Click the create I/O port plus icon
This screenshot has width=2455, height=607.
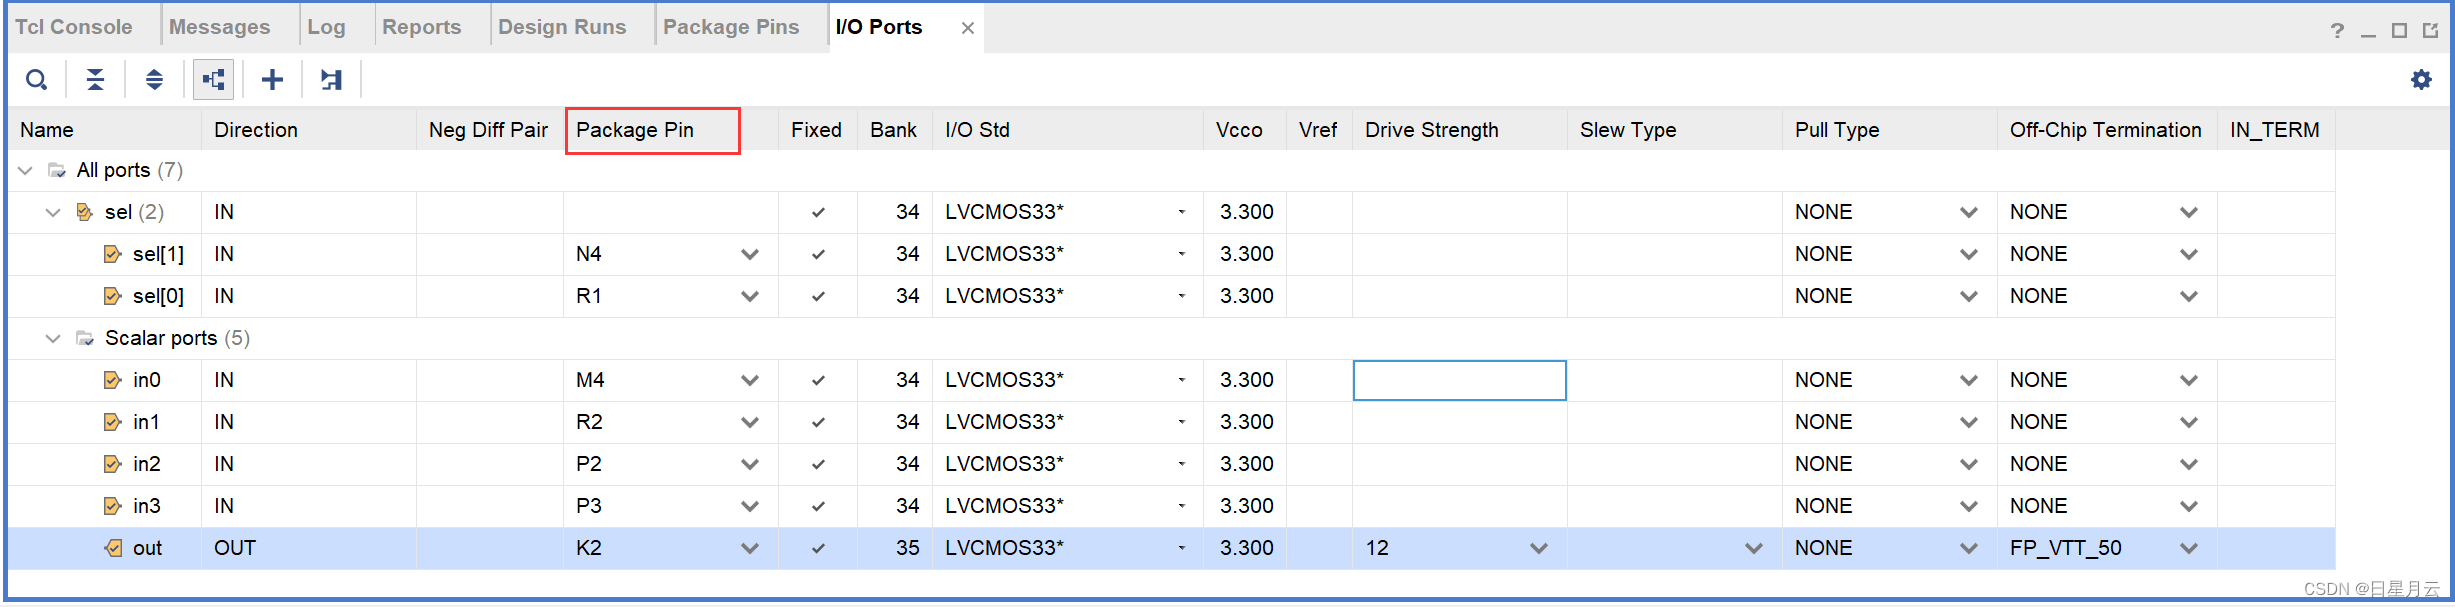272,79
